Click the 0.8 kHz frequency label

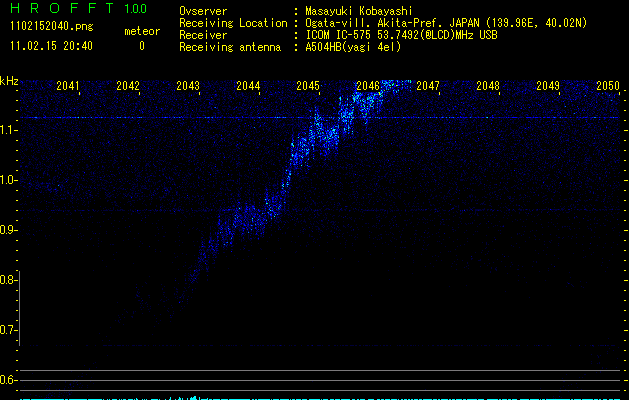(8, 280)
